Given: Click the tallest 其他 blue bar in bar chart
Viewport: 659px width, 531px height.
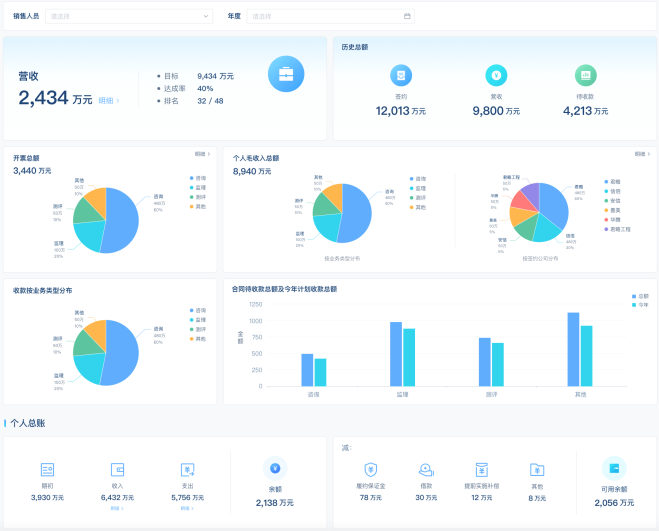Looking at the screenshot, I should (x=573, y=349).
